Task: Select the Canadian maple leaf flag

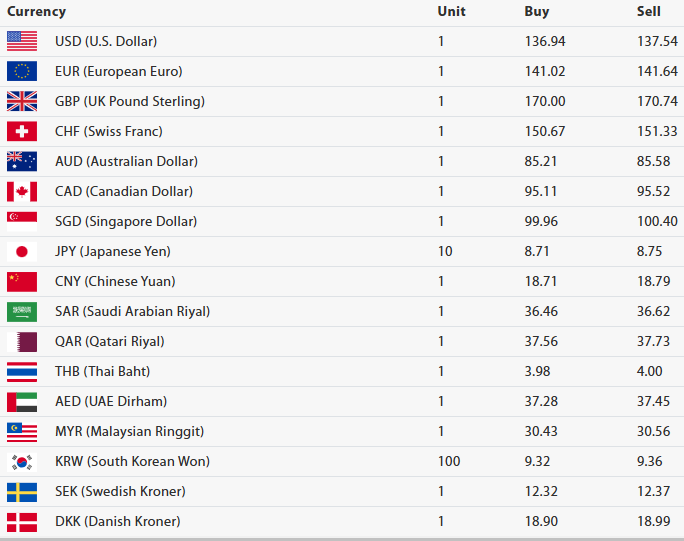Action: (22, 191)
